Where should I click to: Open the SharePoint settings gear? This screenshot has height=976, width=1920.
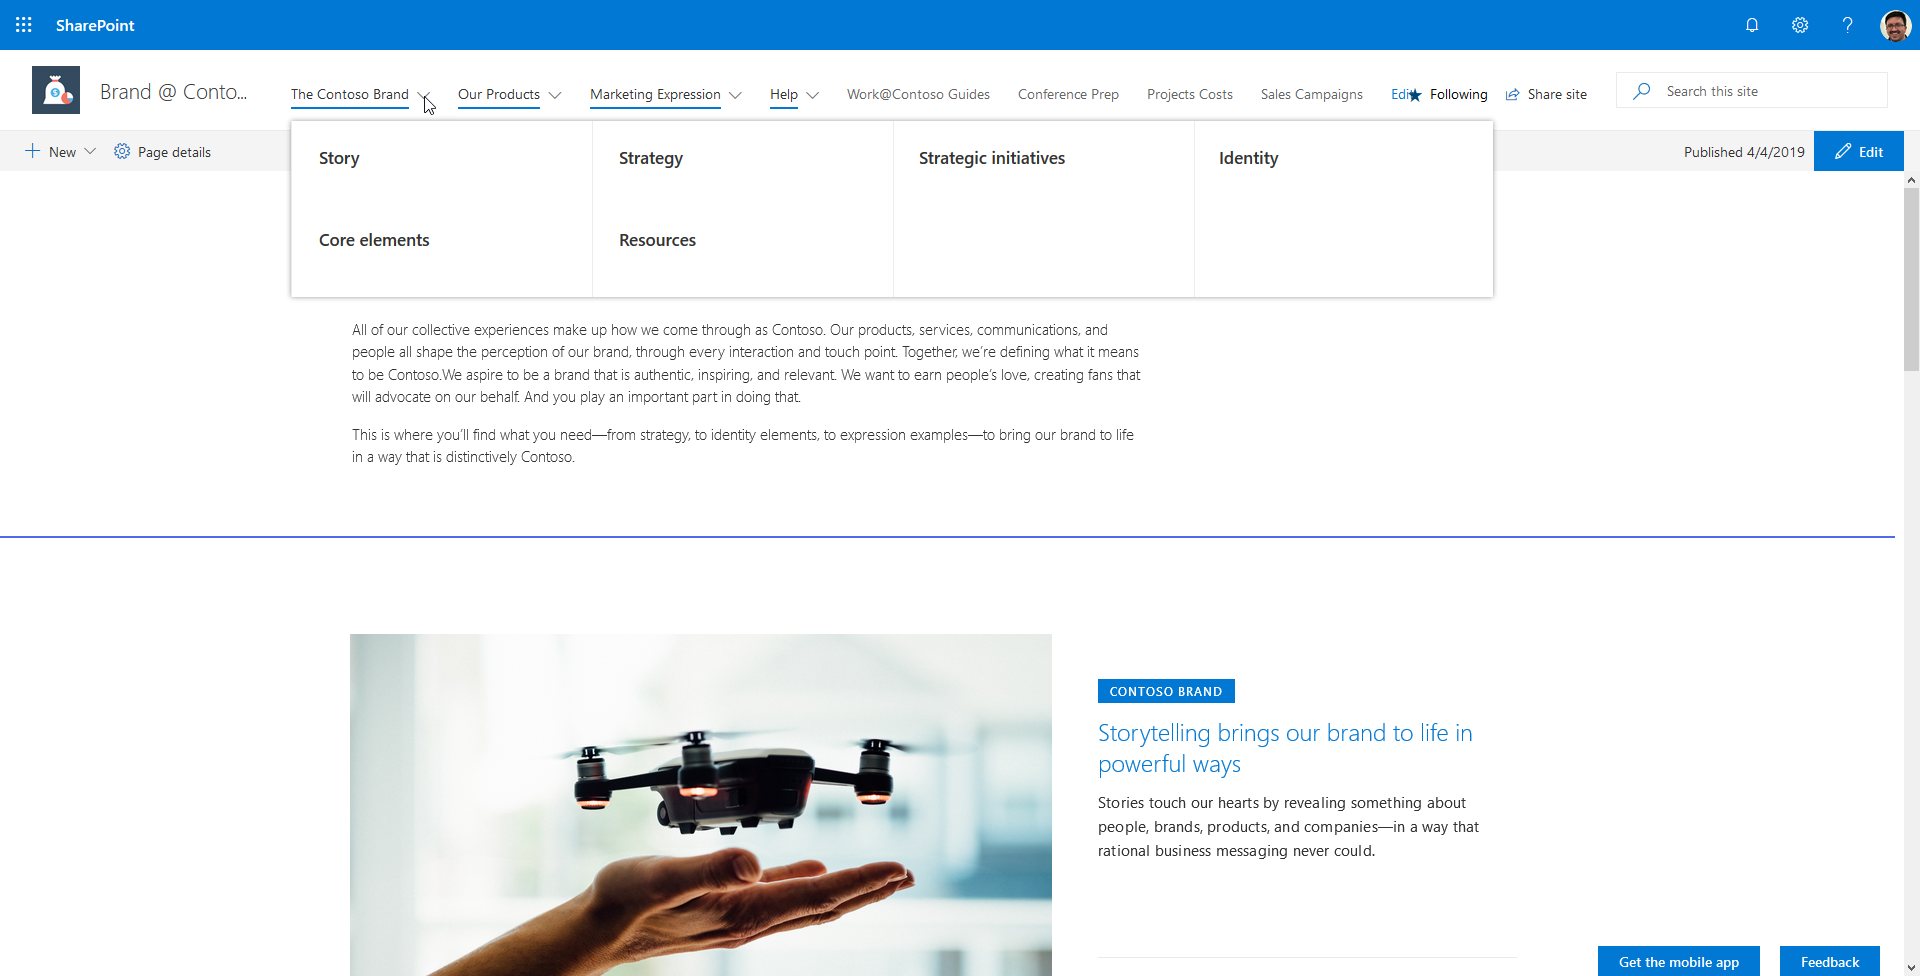point(1800,25)
